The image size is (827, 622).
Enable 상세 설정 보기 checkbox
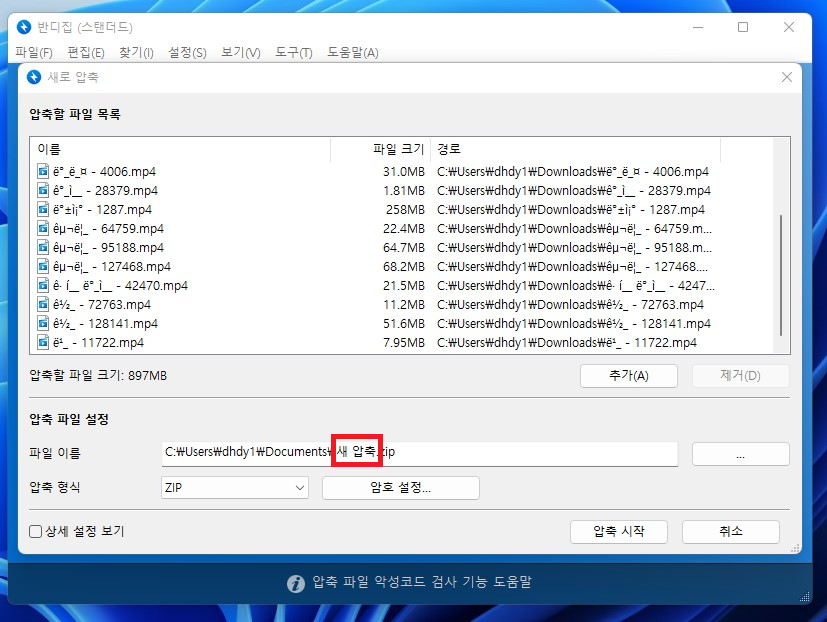35,531
